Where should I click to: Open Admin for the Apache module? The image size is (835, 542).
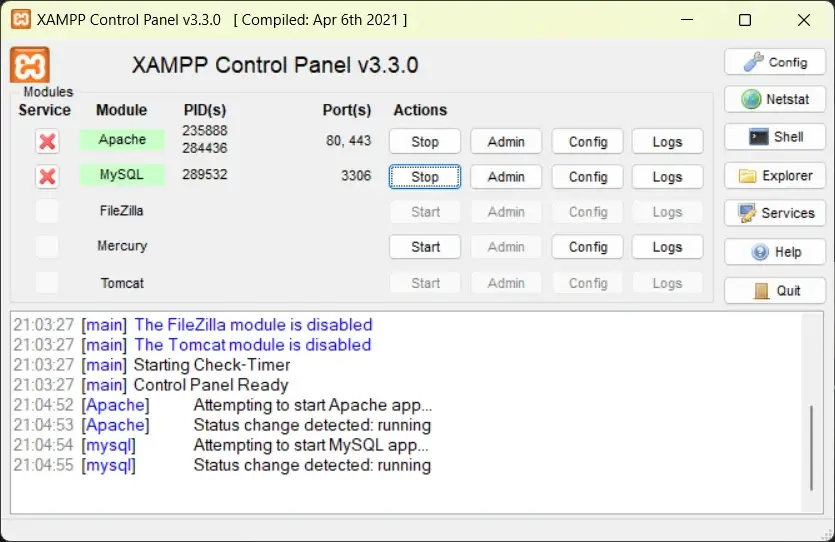506,142
